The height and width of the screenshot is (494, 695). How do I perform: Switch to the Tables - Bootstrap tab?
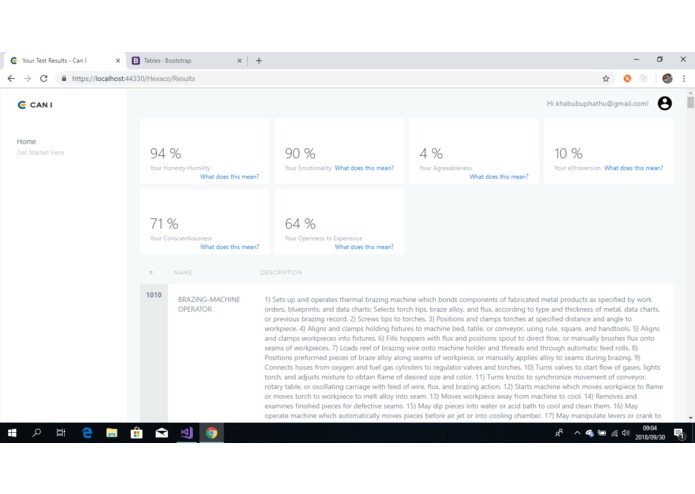click(x=186, y=61)
